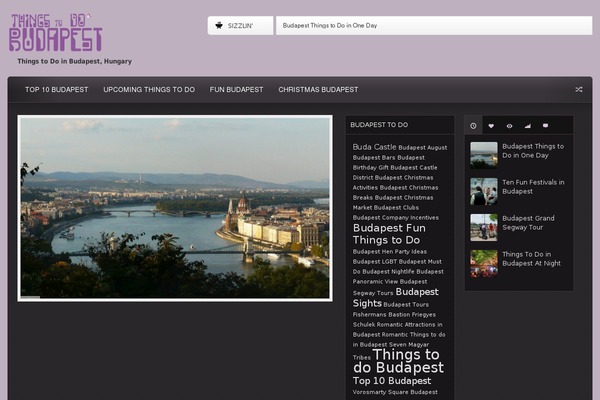Click the large Budapest panorama slider image
The width and height of the screenshot is (600, 400).
point(175,208)
